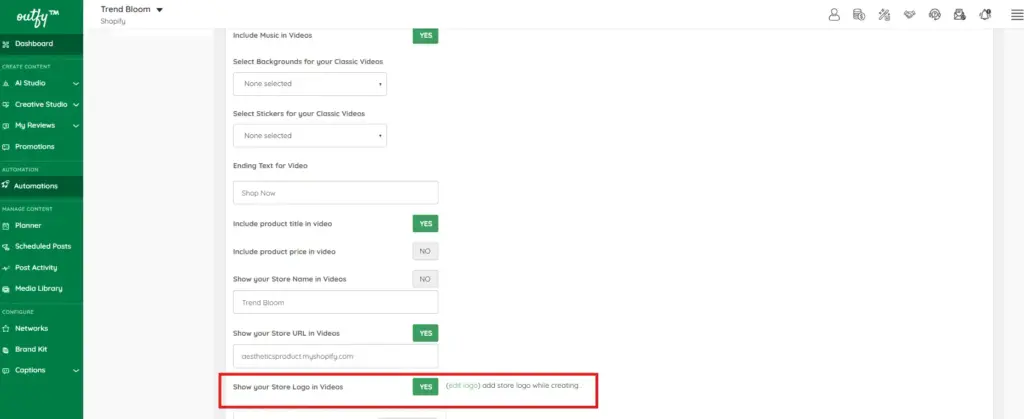
Task: Click the Scheduled Posts sidebar icon
Action: [6, 247]
